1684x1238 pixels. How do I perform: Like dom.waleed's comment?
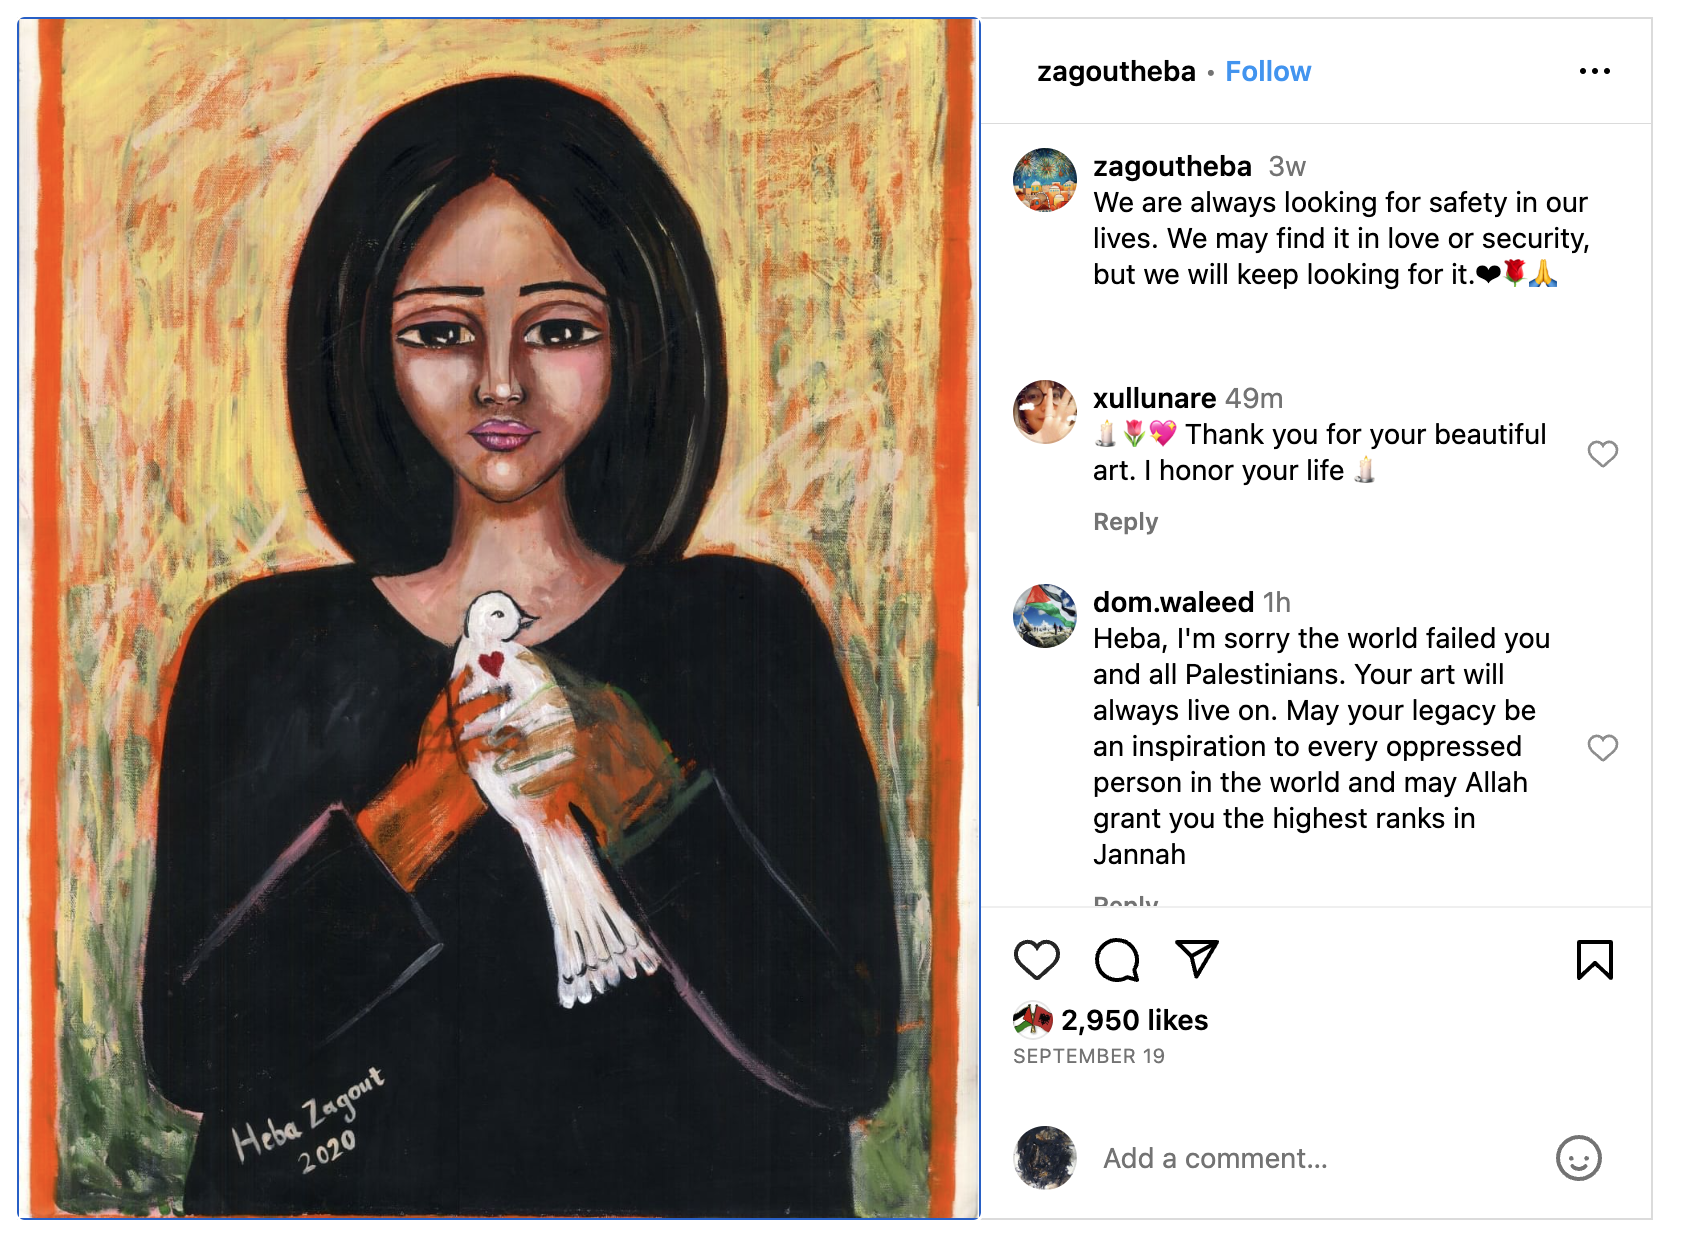click(1602, 748)
